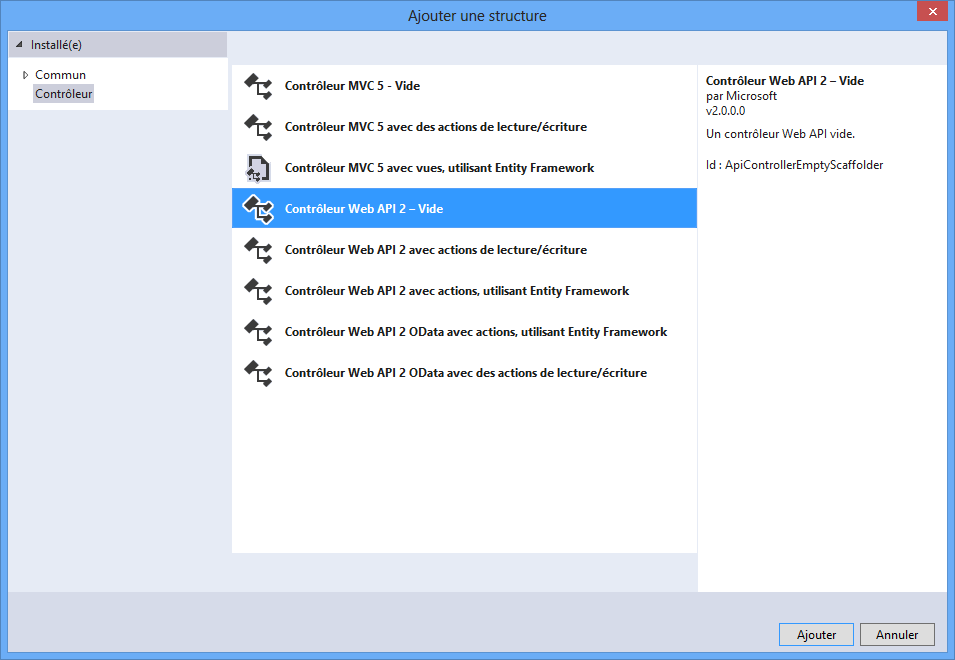Click the Installé(e) header label
Viewport: 955px width, 660px height.
(x=56, y=44)
